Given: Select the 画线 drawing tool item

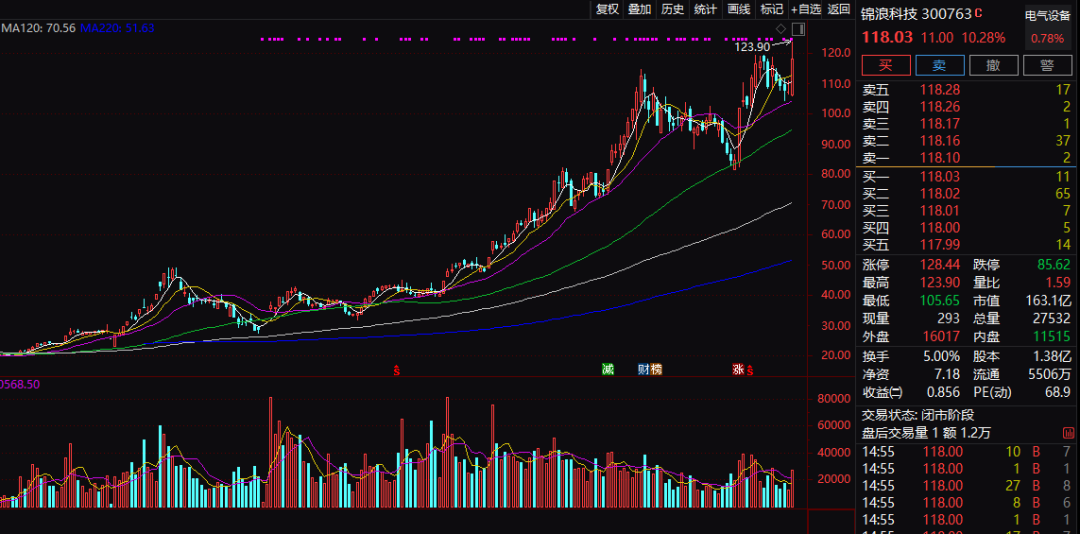Looking at the screenshot, I should (x=738, y=9).
